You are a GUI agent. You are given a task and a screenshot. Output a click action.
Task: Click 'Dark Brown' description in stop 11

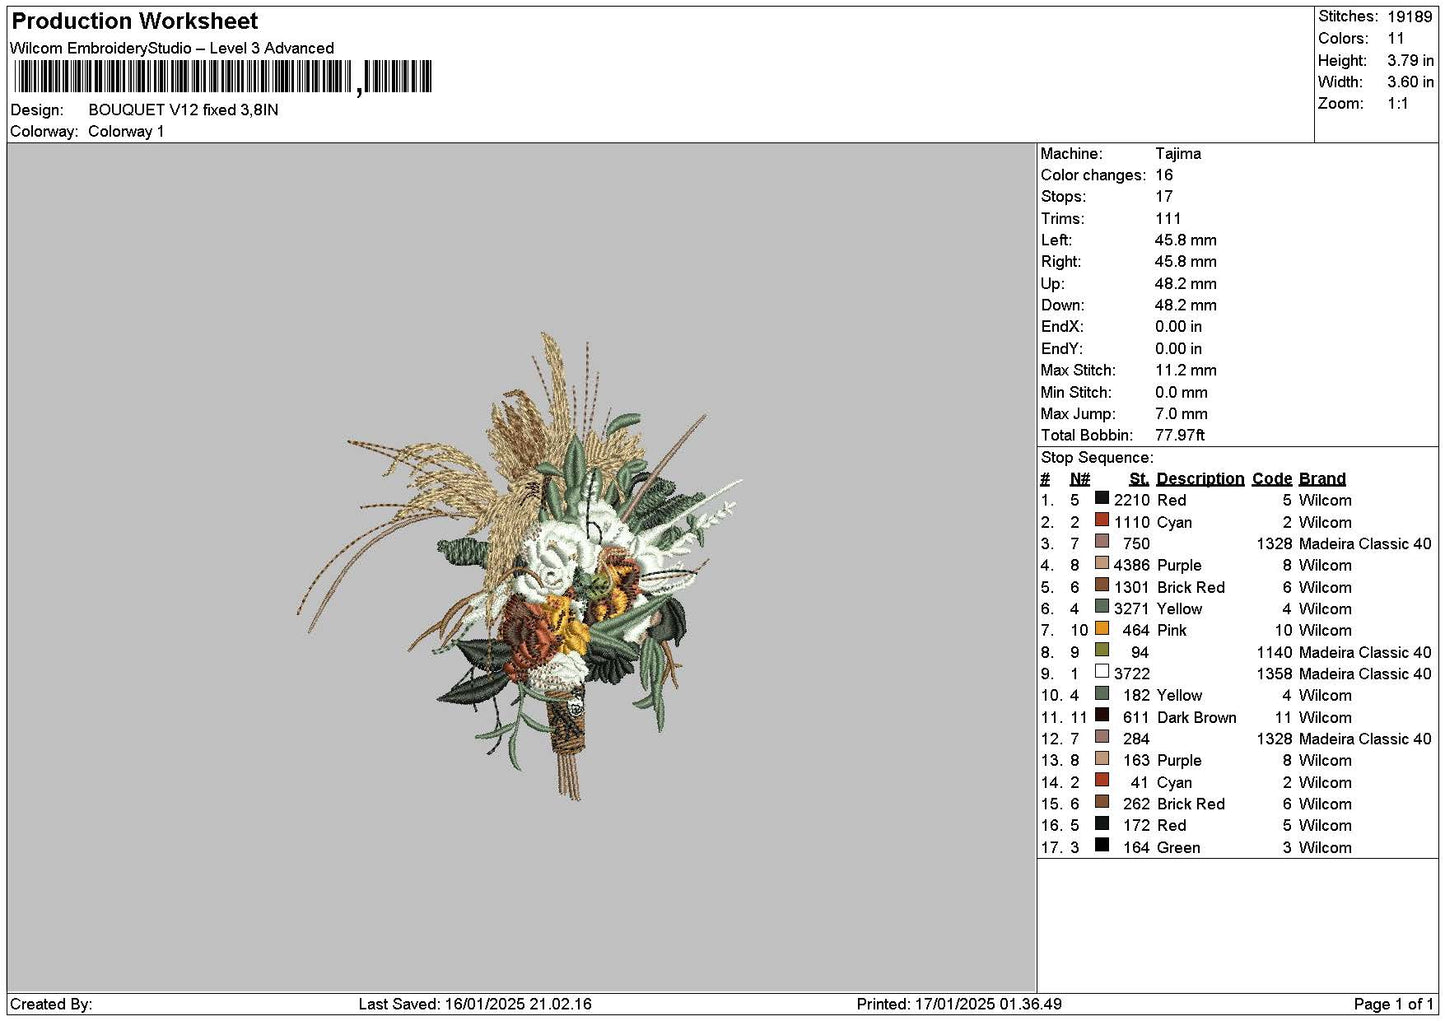1197,718
